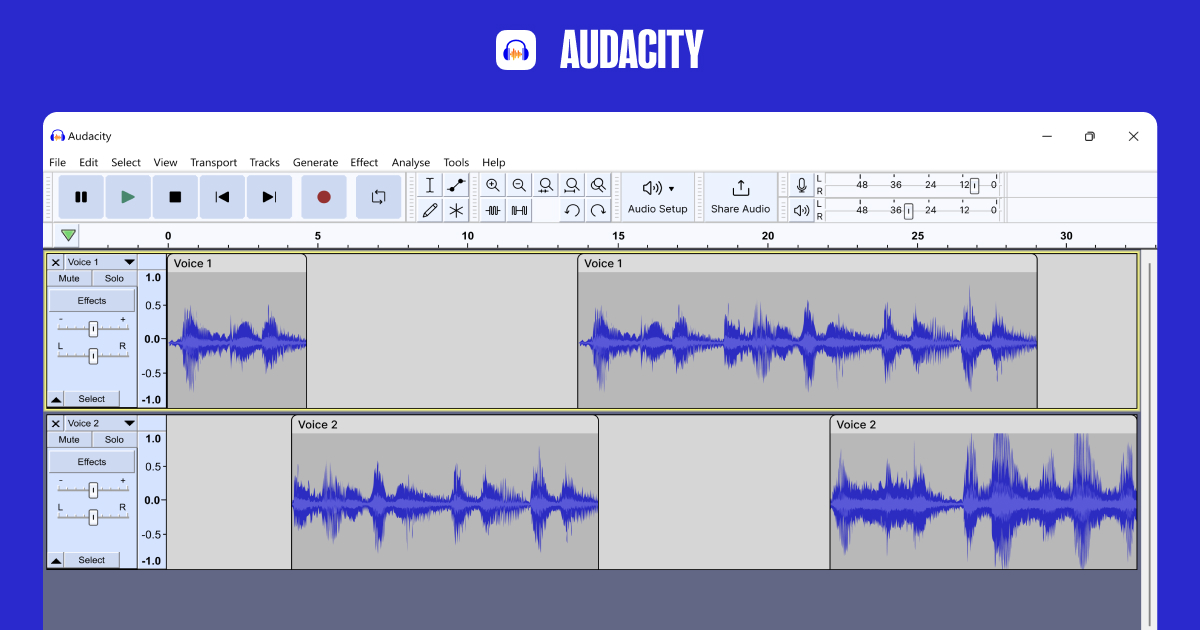Solo the Voice 2 track

[x=114, y=439]
